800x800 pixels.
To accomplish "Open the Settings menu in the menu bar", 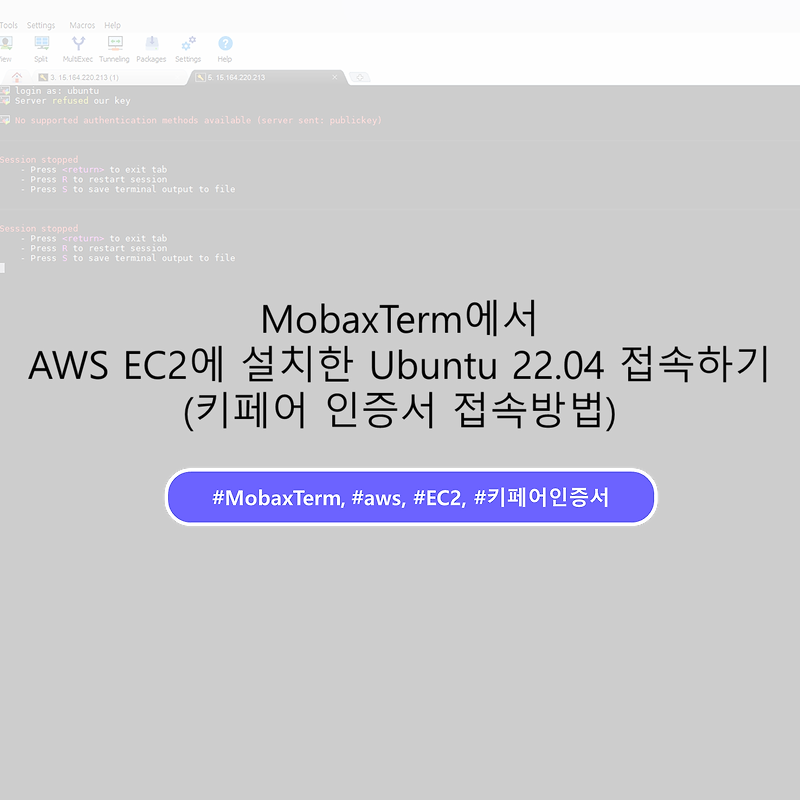I will (x=41, y=24).
